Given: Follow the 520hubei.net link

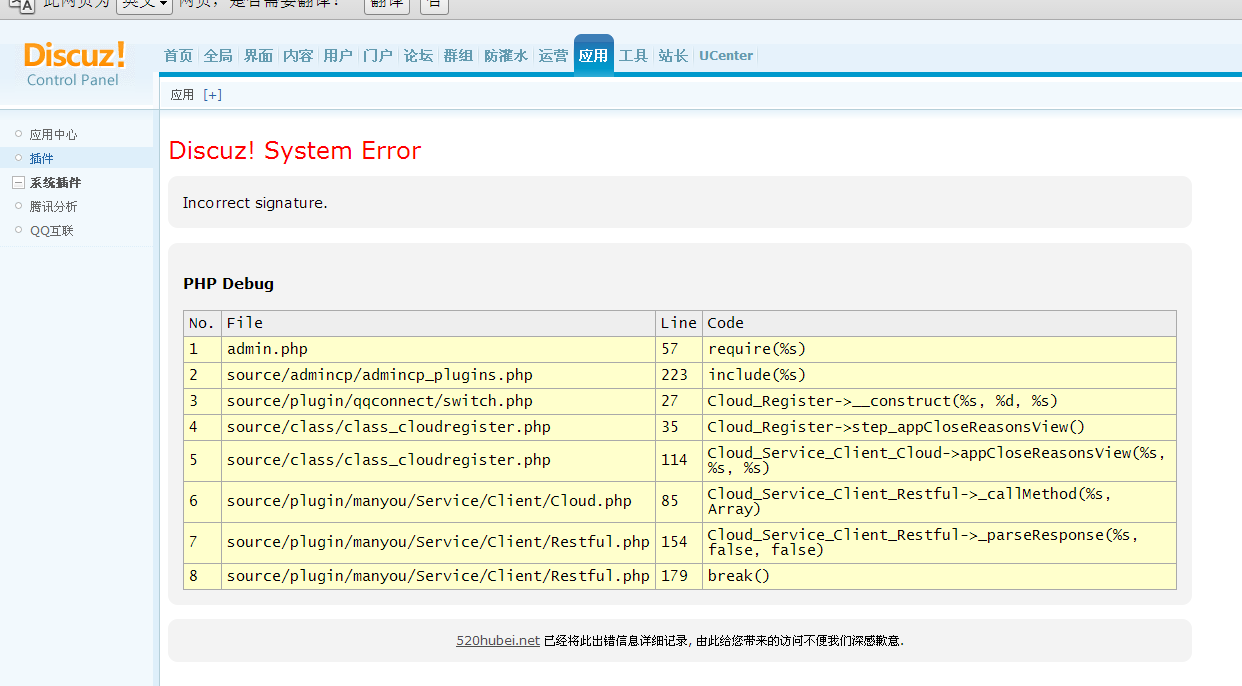Looking at the screenshot, I should coord(498,640).
